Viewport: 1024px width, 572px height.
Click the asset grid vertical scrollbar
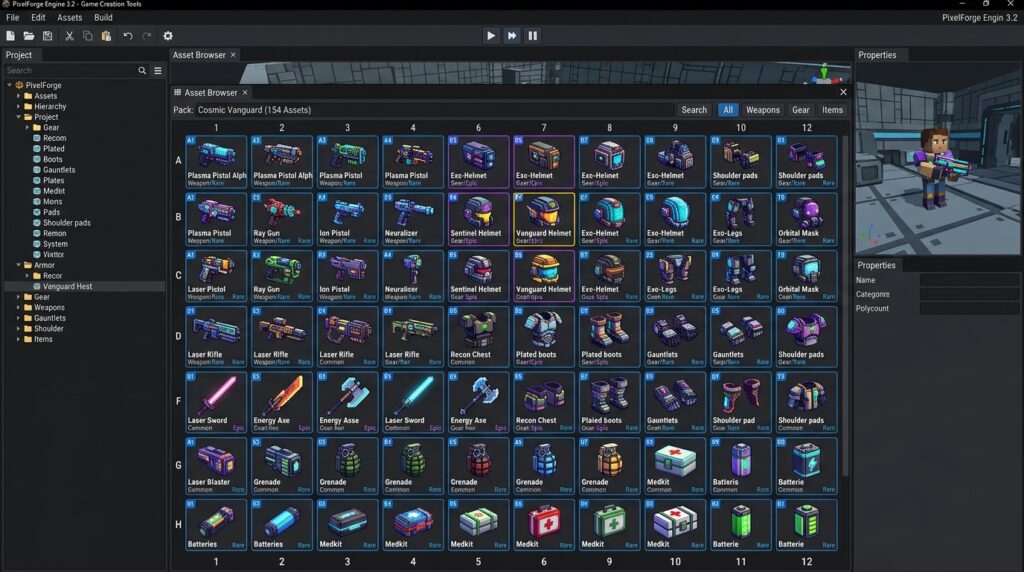click(x=845, y=307)
